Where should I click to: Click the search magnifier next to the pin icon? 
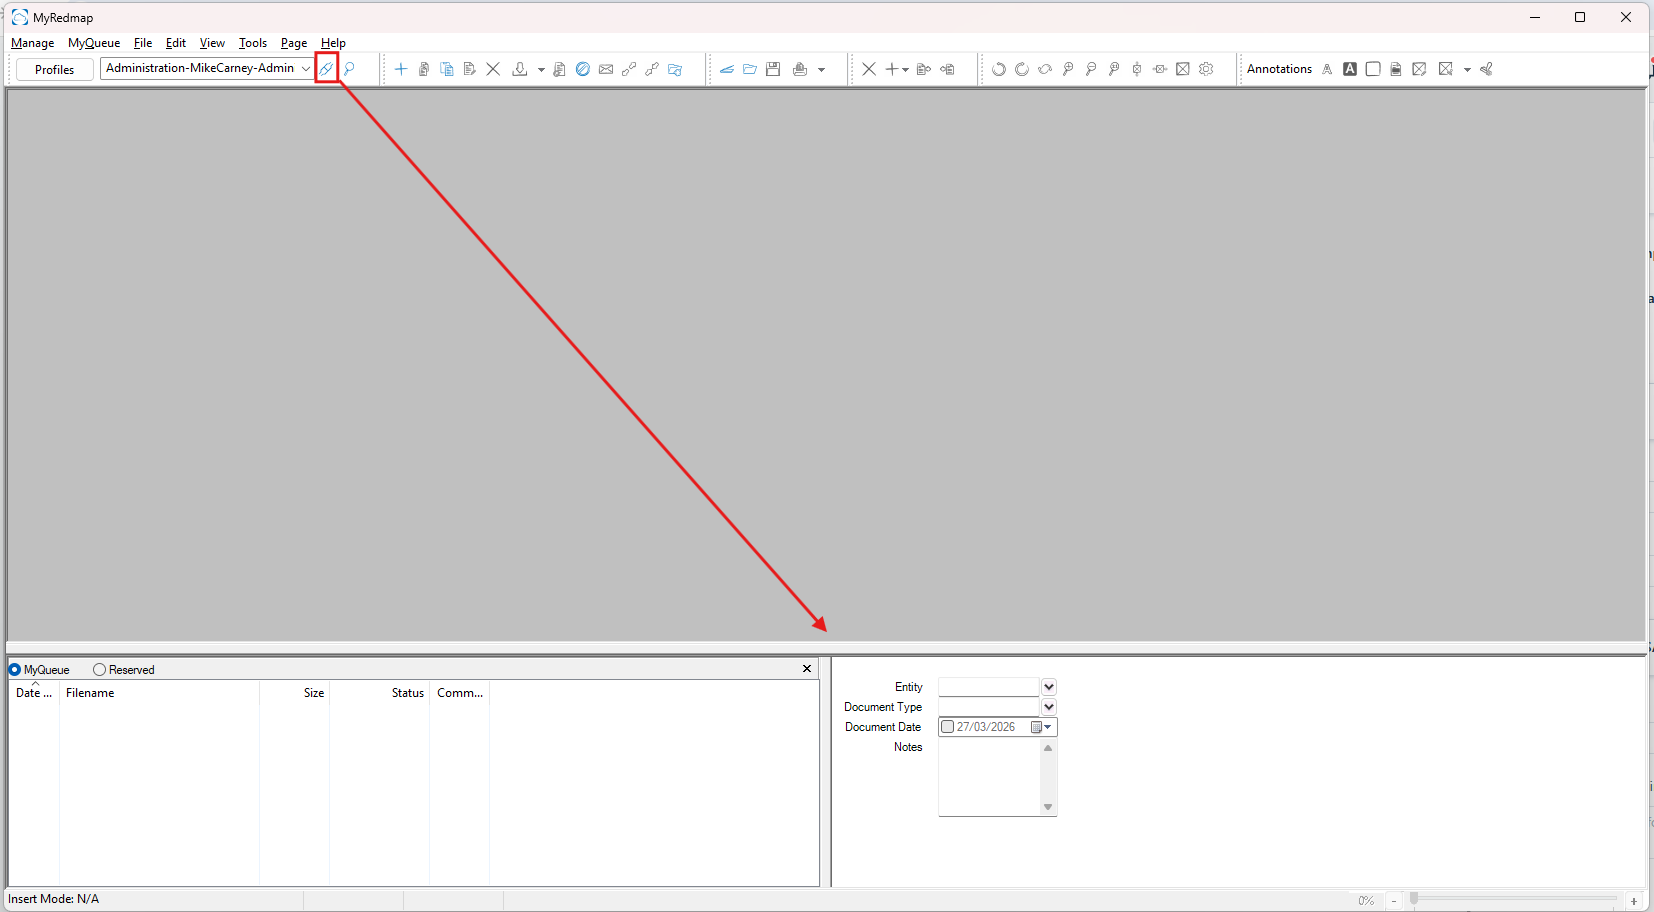(x=349, y=69)
